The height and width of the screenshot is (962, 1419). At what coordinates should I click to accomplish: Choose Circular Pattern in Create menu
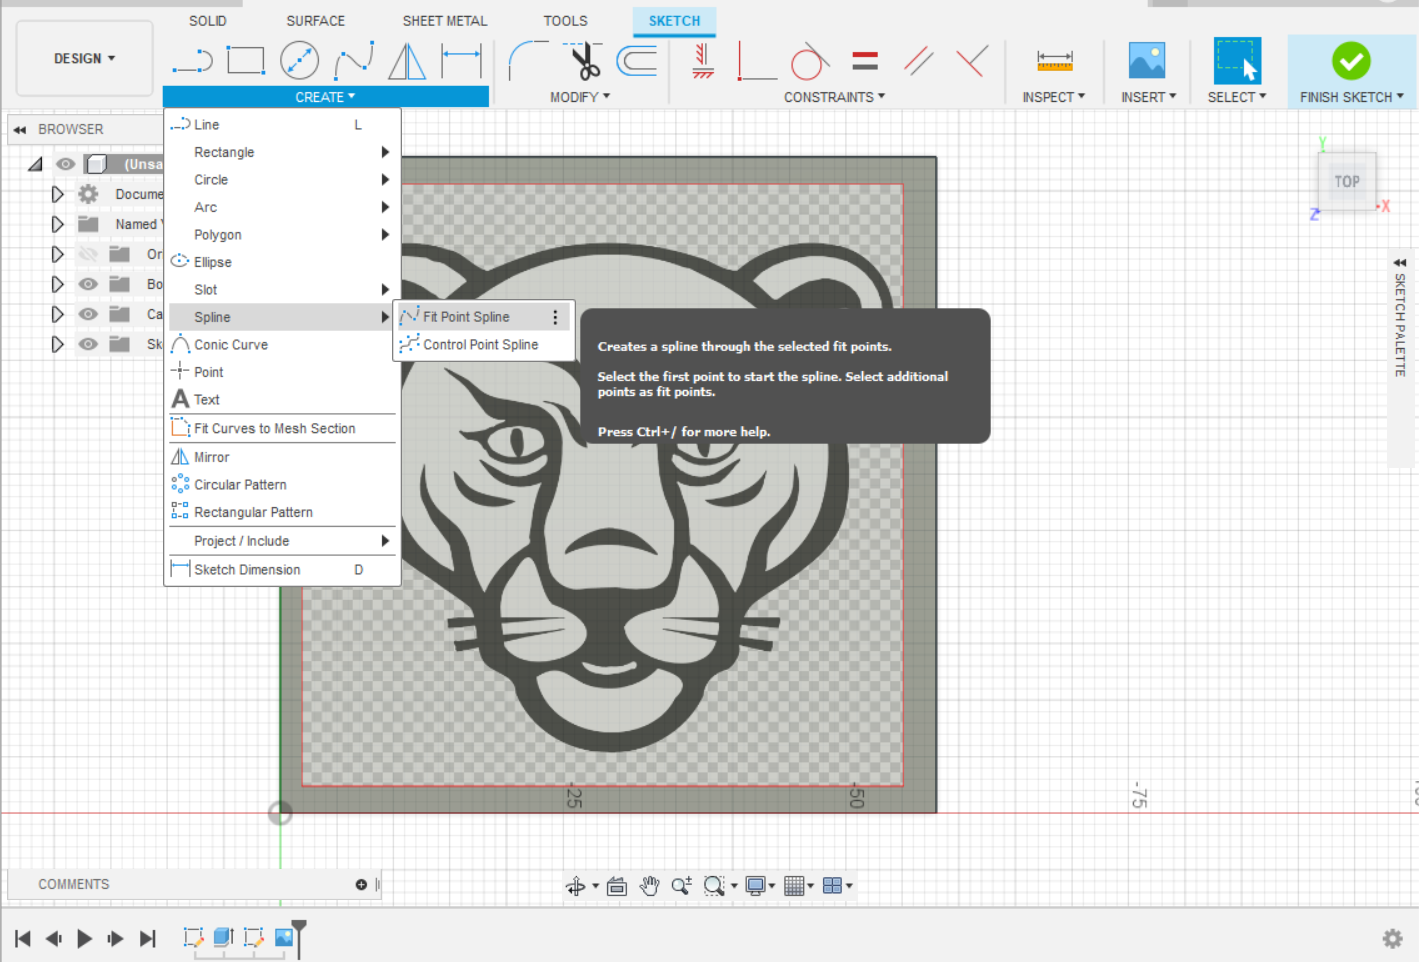pyautogui.click(x=282, y=484)
